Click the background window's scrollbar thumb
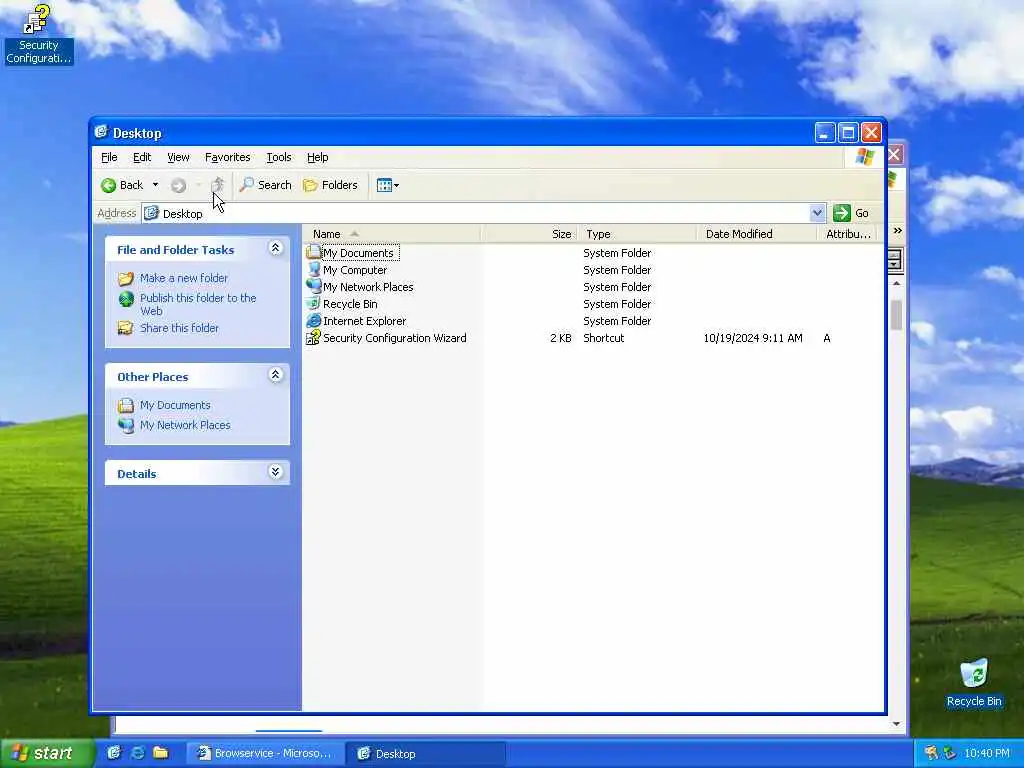Viewport: 1024px width, 768px height. coord(897,315)
